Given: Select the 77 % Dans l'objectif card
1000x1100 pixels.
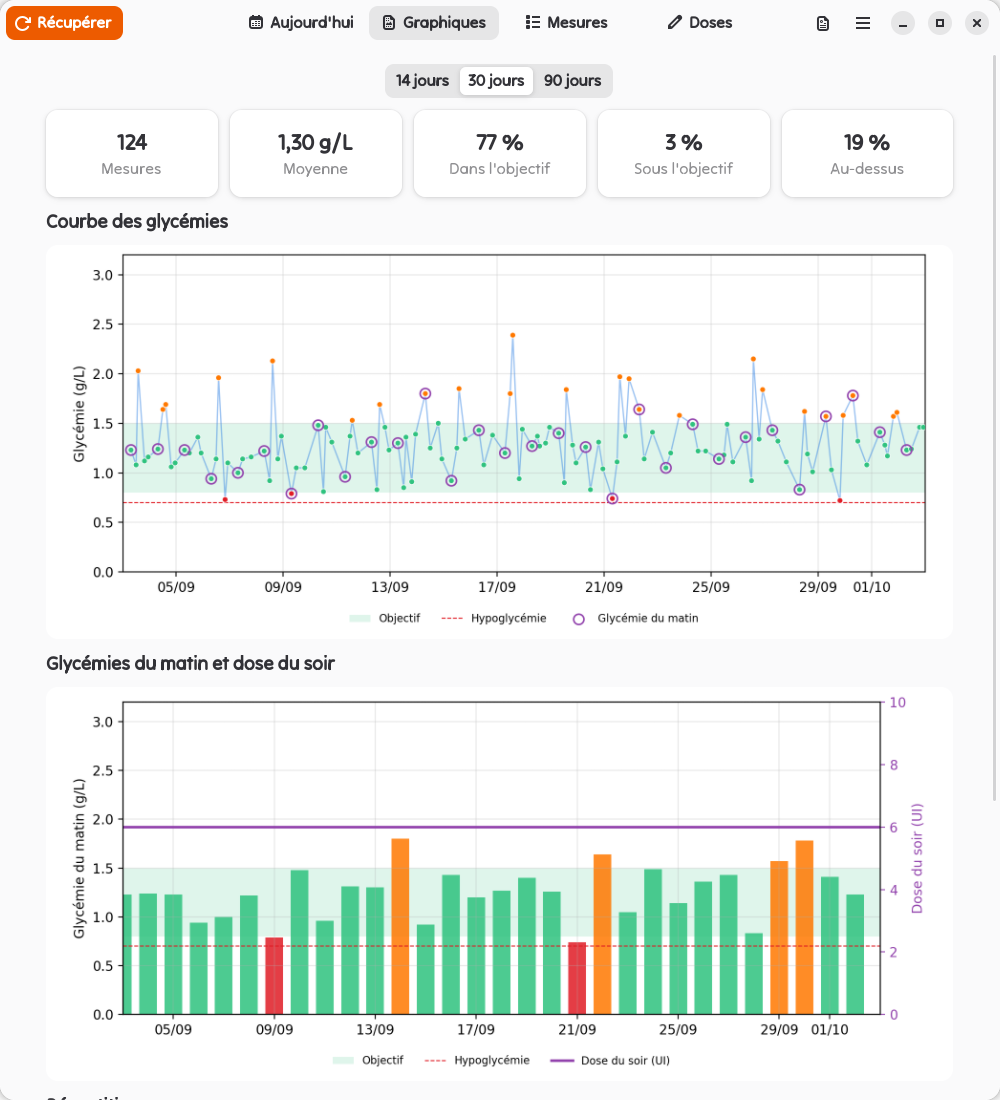Looking at the screenshot, I should pyautogui.click(x=500, y=154).
